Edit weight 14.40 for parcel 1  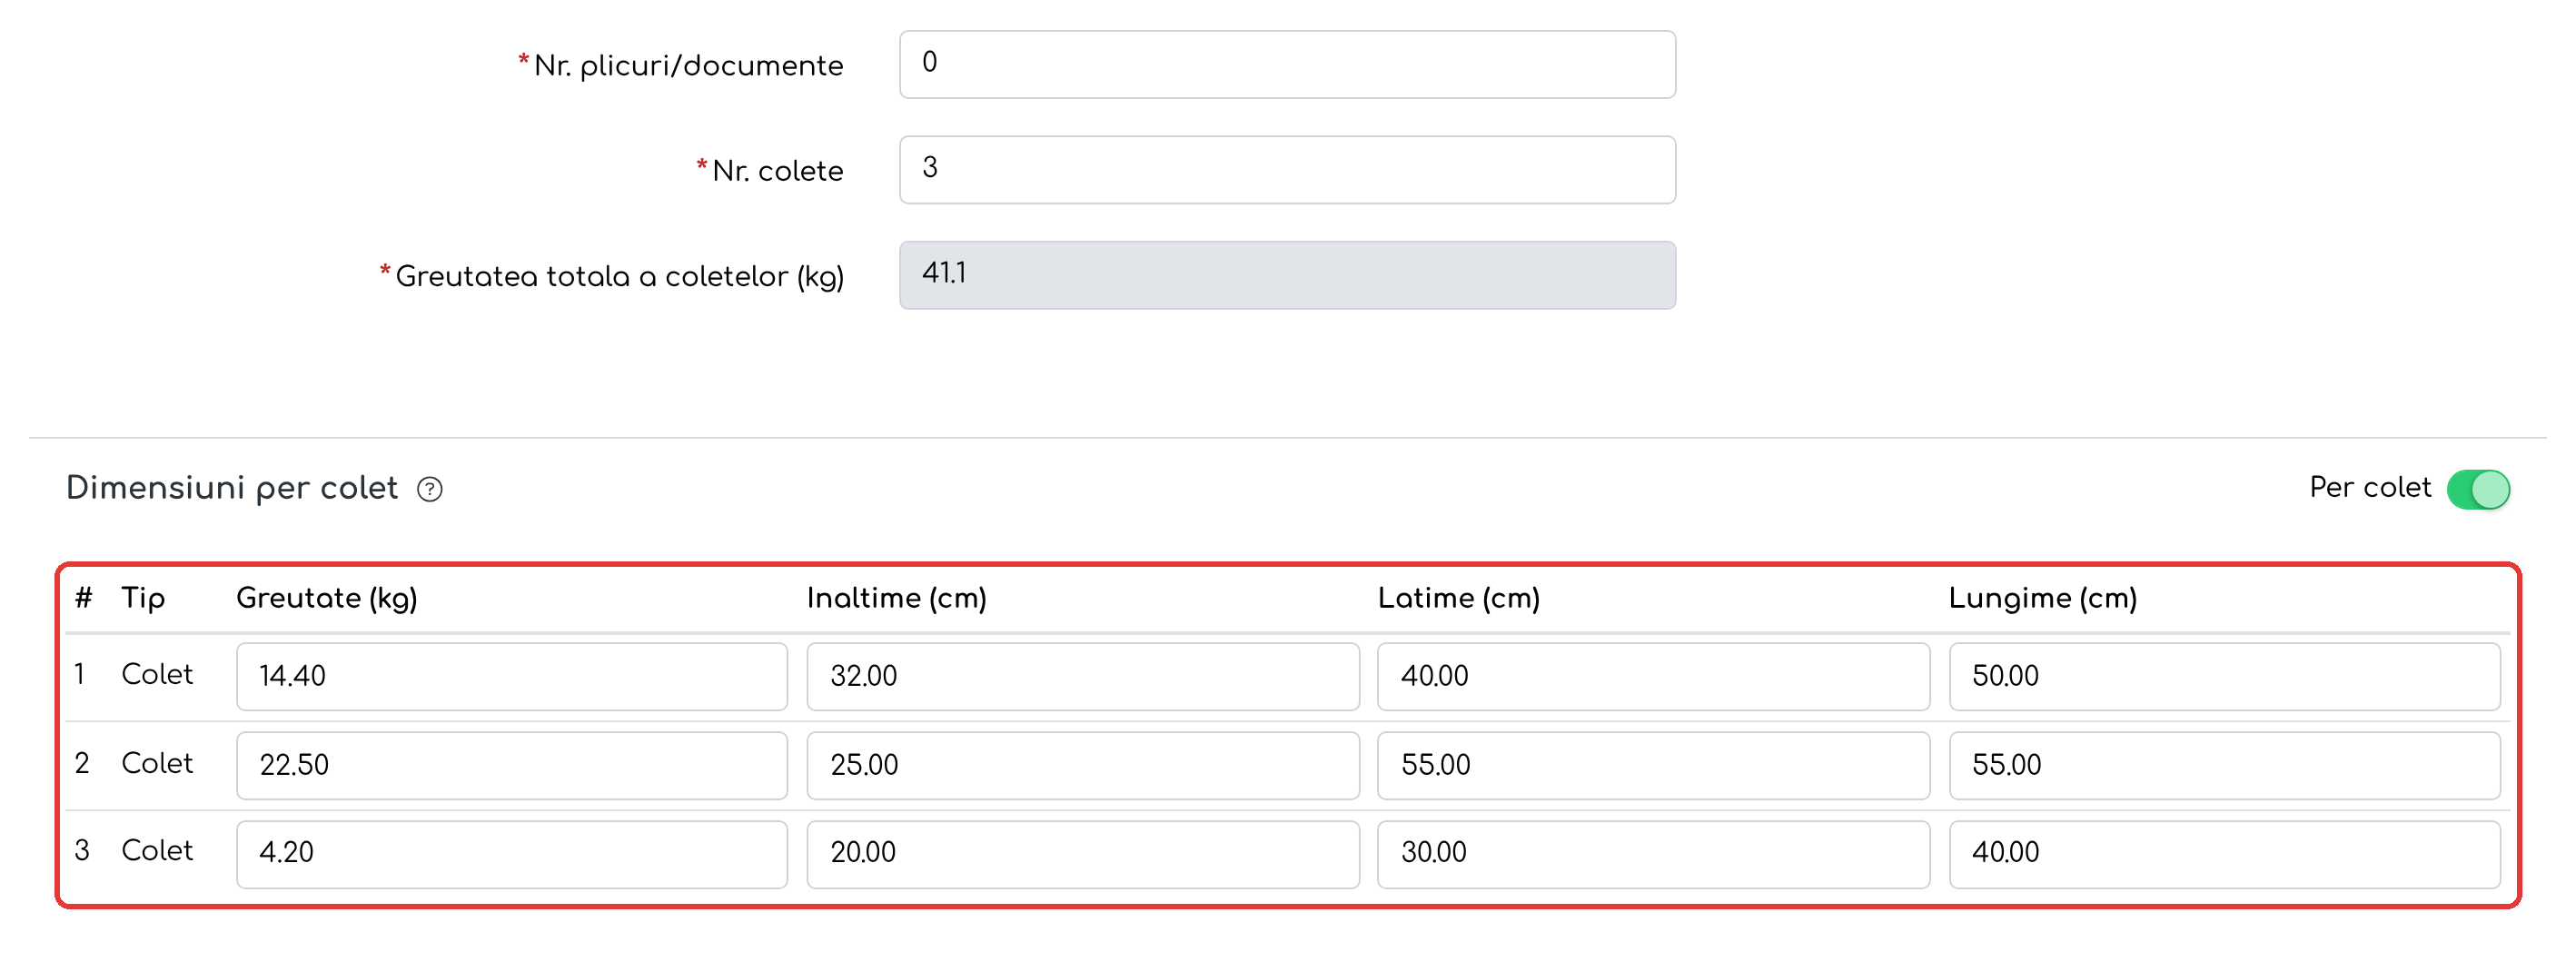coord(512,676)
